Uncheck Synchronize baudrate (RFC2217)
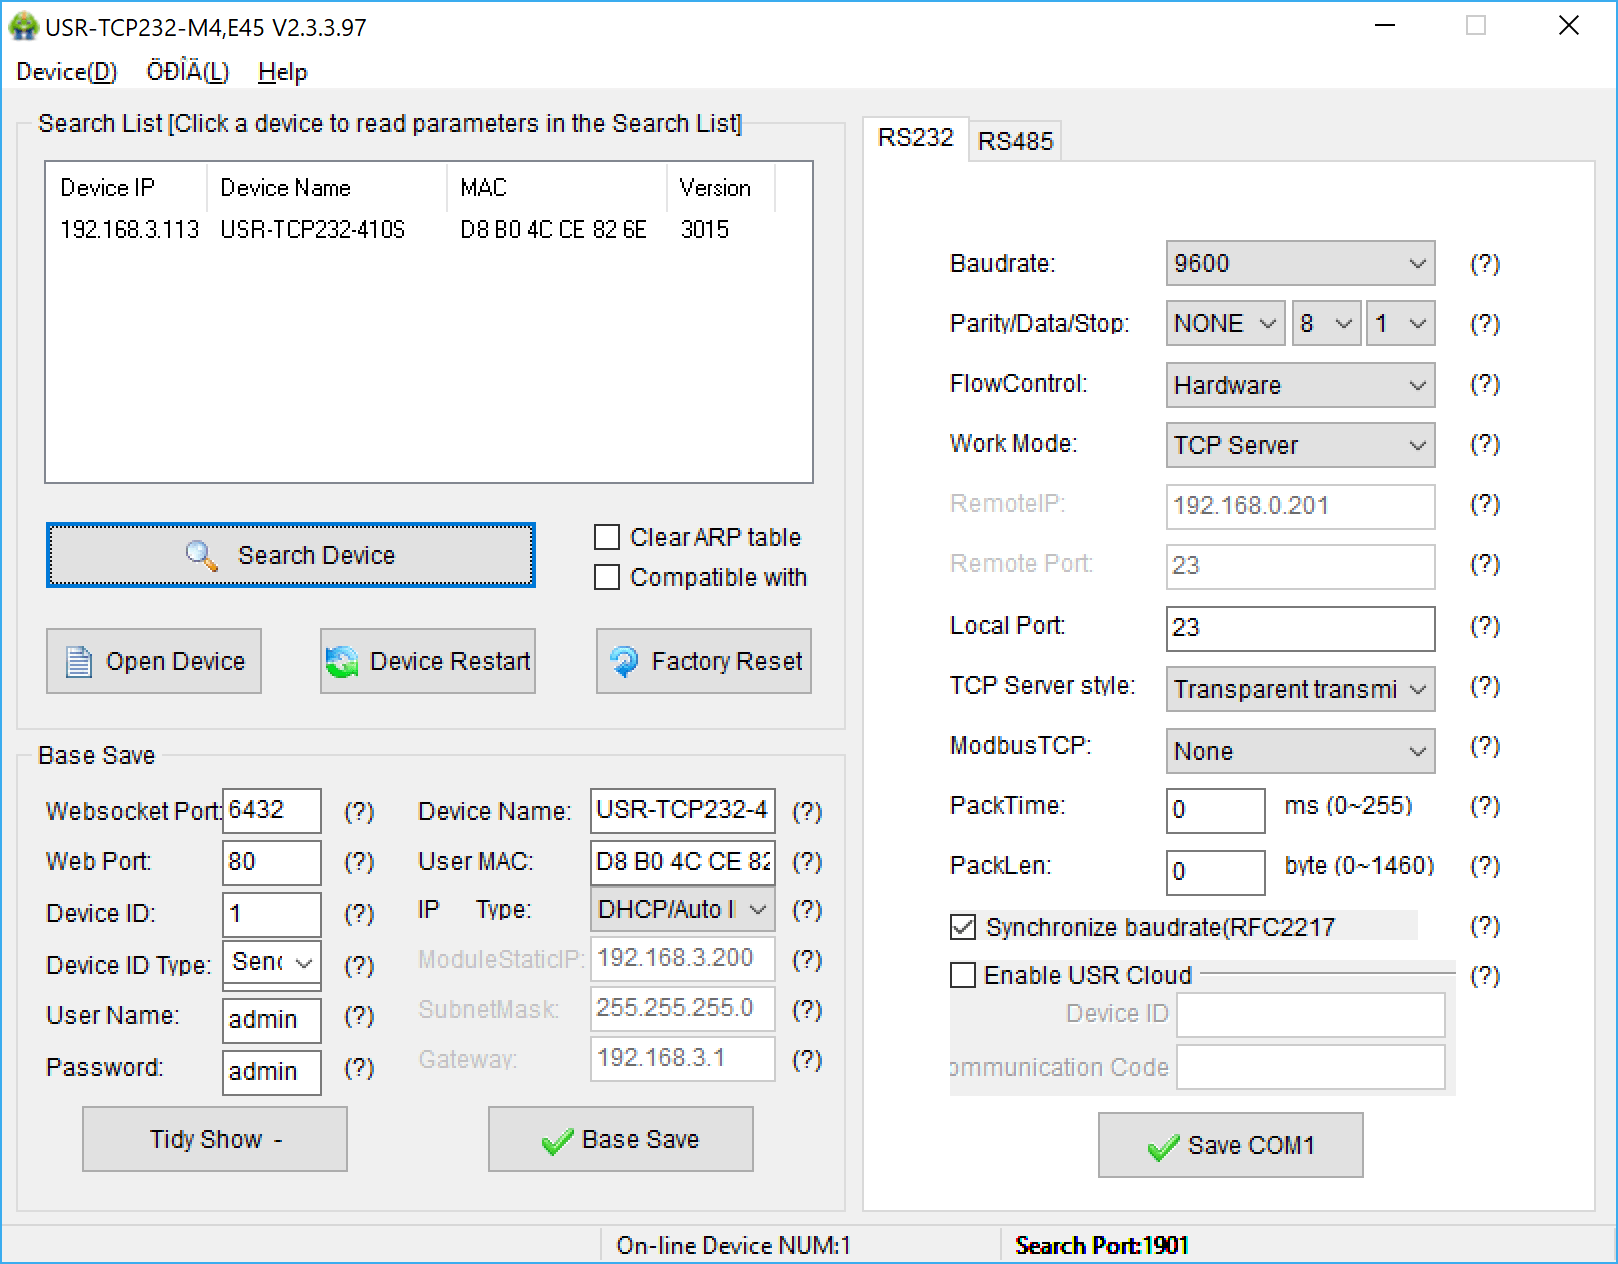The height and width of the screenshot is (1264, 1618). pyautogui.click(x=963, y=927)
